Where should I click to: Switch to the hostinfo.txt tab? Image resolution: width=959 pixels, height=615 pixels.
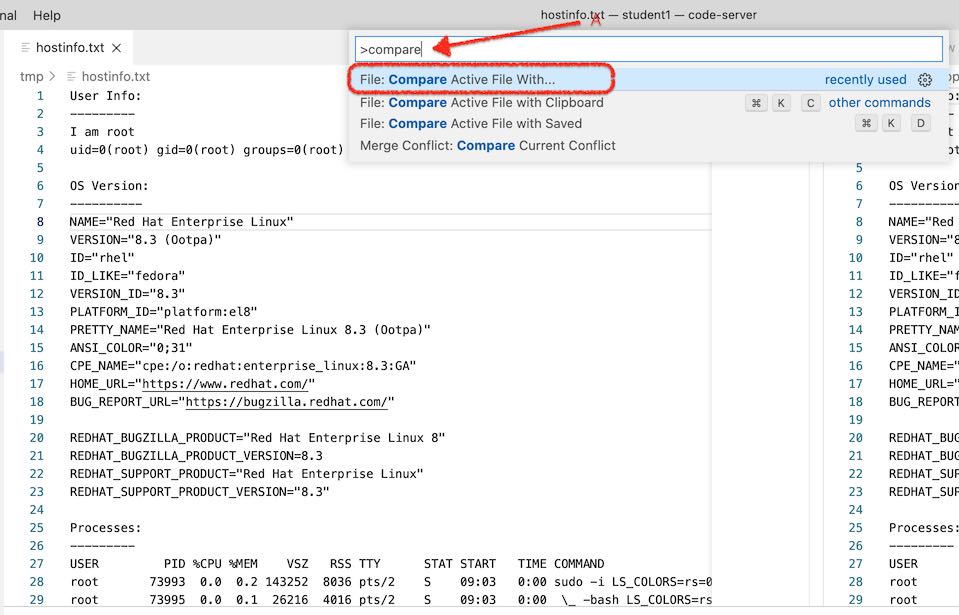tap(70, 45)
